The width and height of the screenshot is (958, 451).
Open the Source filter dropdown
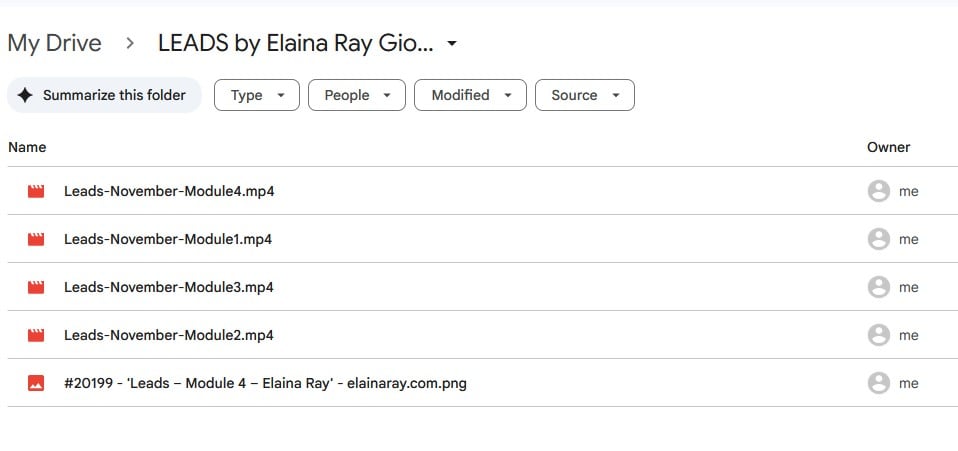[584, 95]
